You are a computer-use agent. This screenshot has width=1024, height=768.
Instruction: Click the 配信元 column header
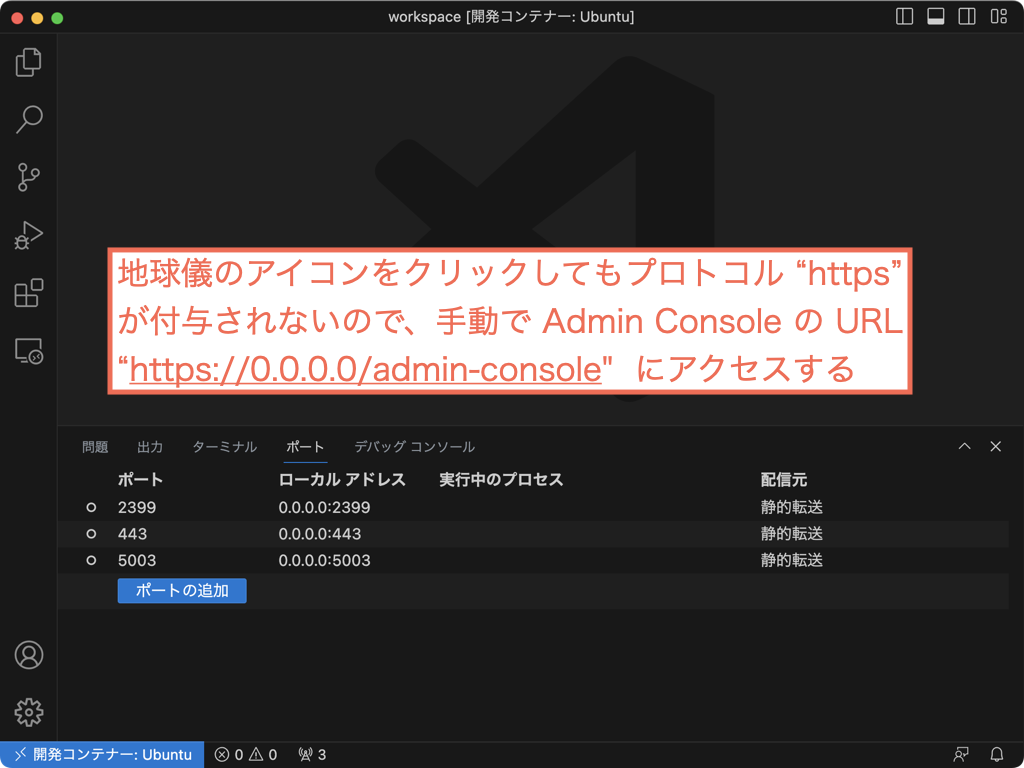(x=784, y=480)
